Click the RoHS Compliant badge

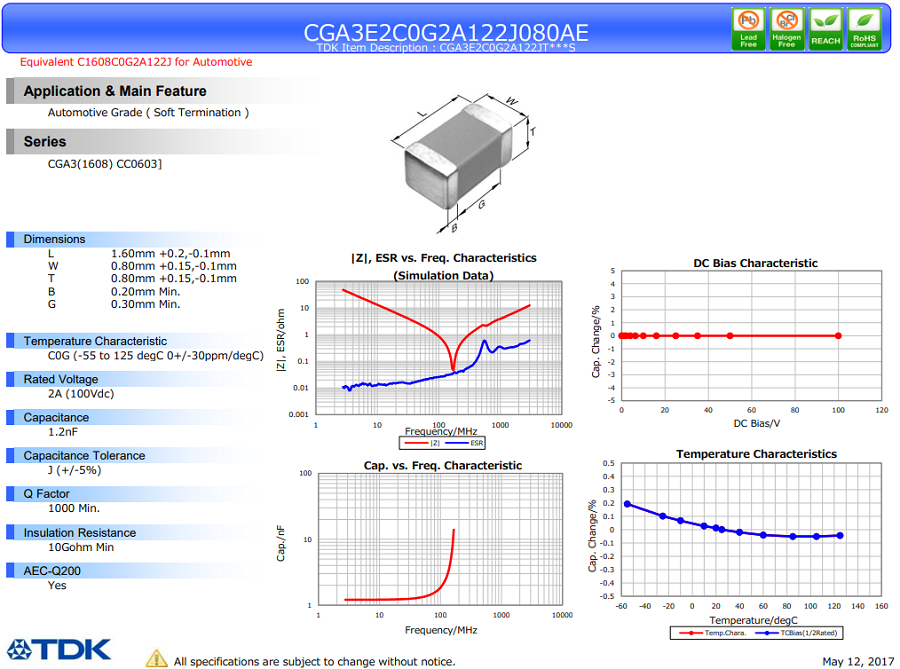(x=864, y=29)
